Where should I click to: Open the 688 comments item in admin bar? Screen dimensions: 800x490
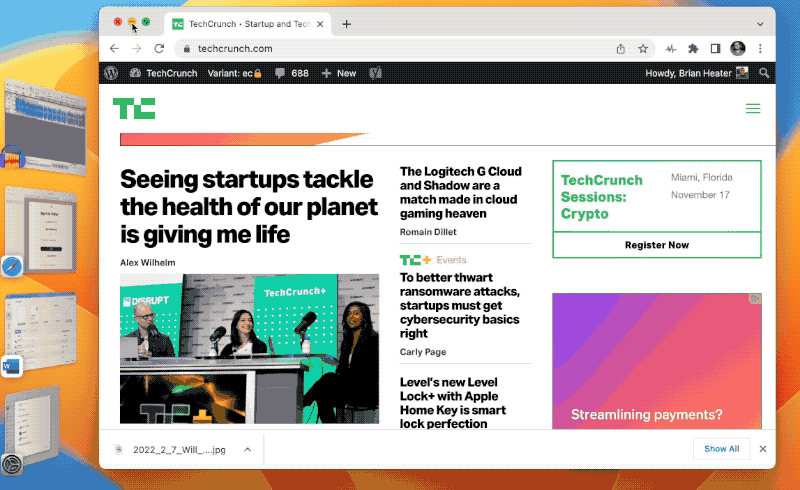[291, 73]
